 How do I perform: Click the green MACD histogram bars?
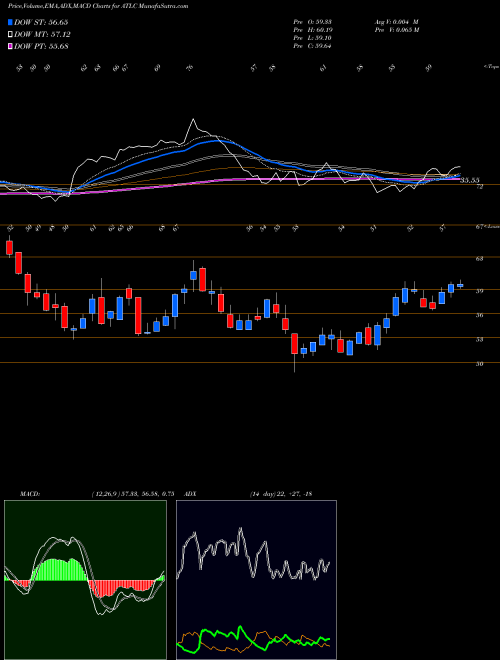pyautogui.click(x=59, y=570)
